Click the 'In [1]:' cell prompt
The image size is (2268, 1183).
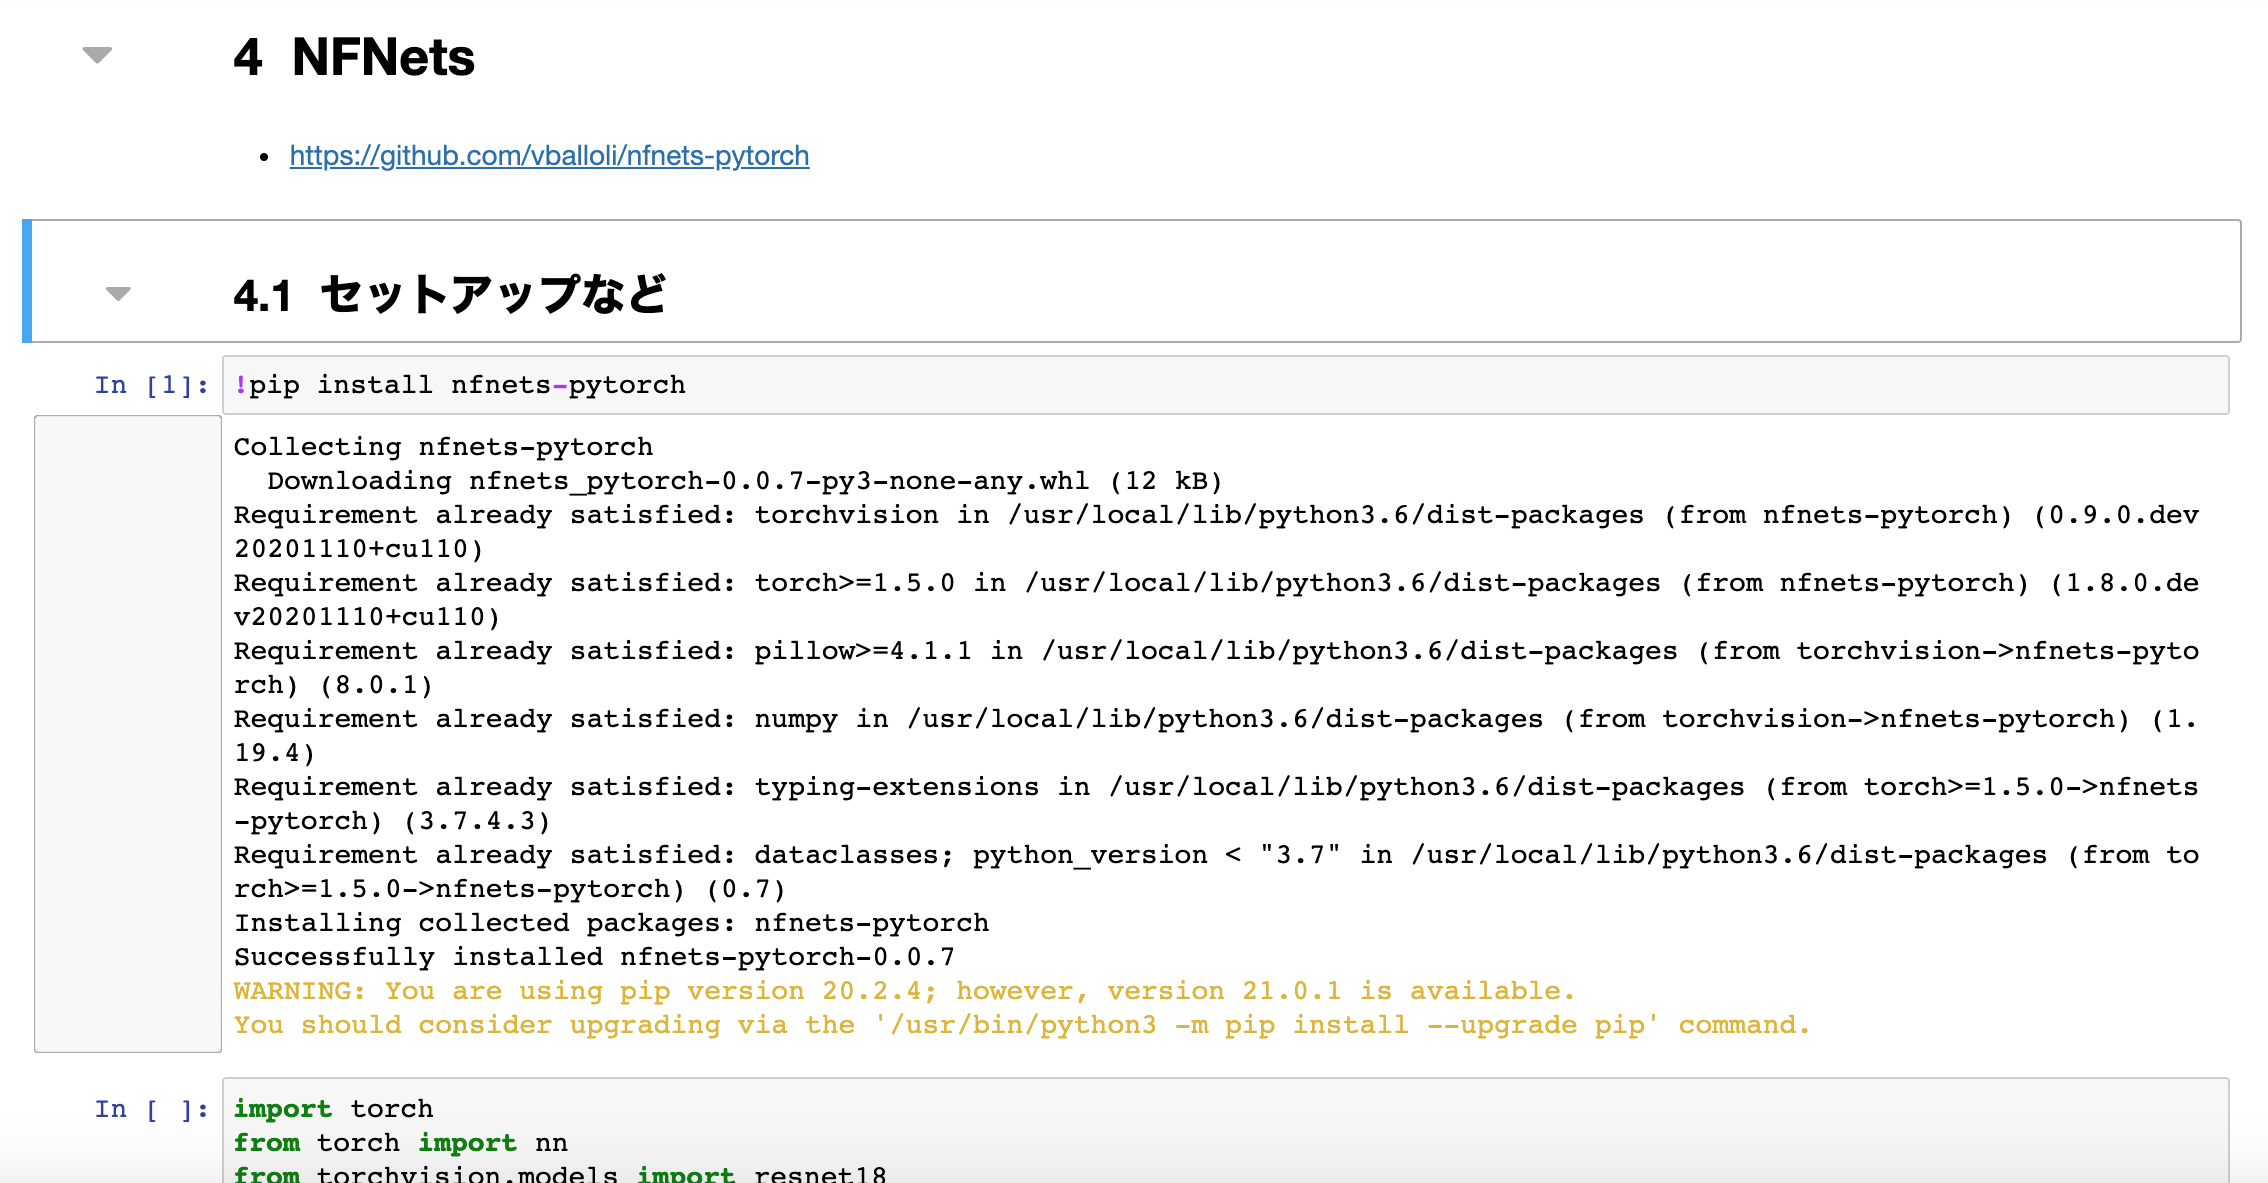[151, 385]
